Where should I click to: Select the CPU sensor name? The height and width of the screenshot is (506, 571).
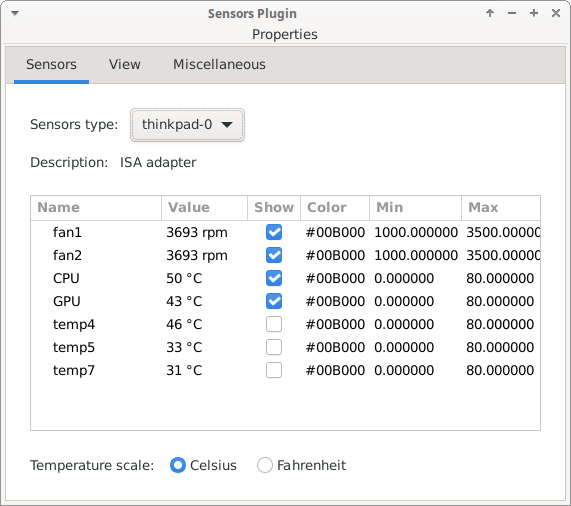click(x=66, y=278)
